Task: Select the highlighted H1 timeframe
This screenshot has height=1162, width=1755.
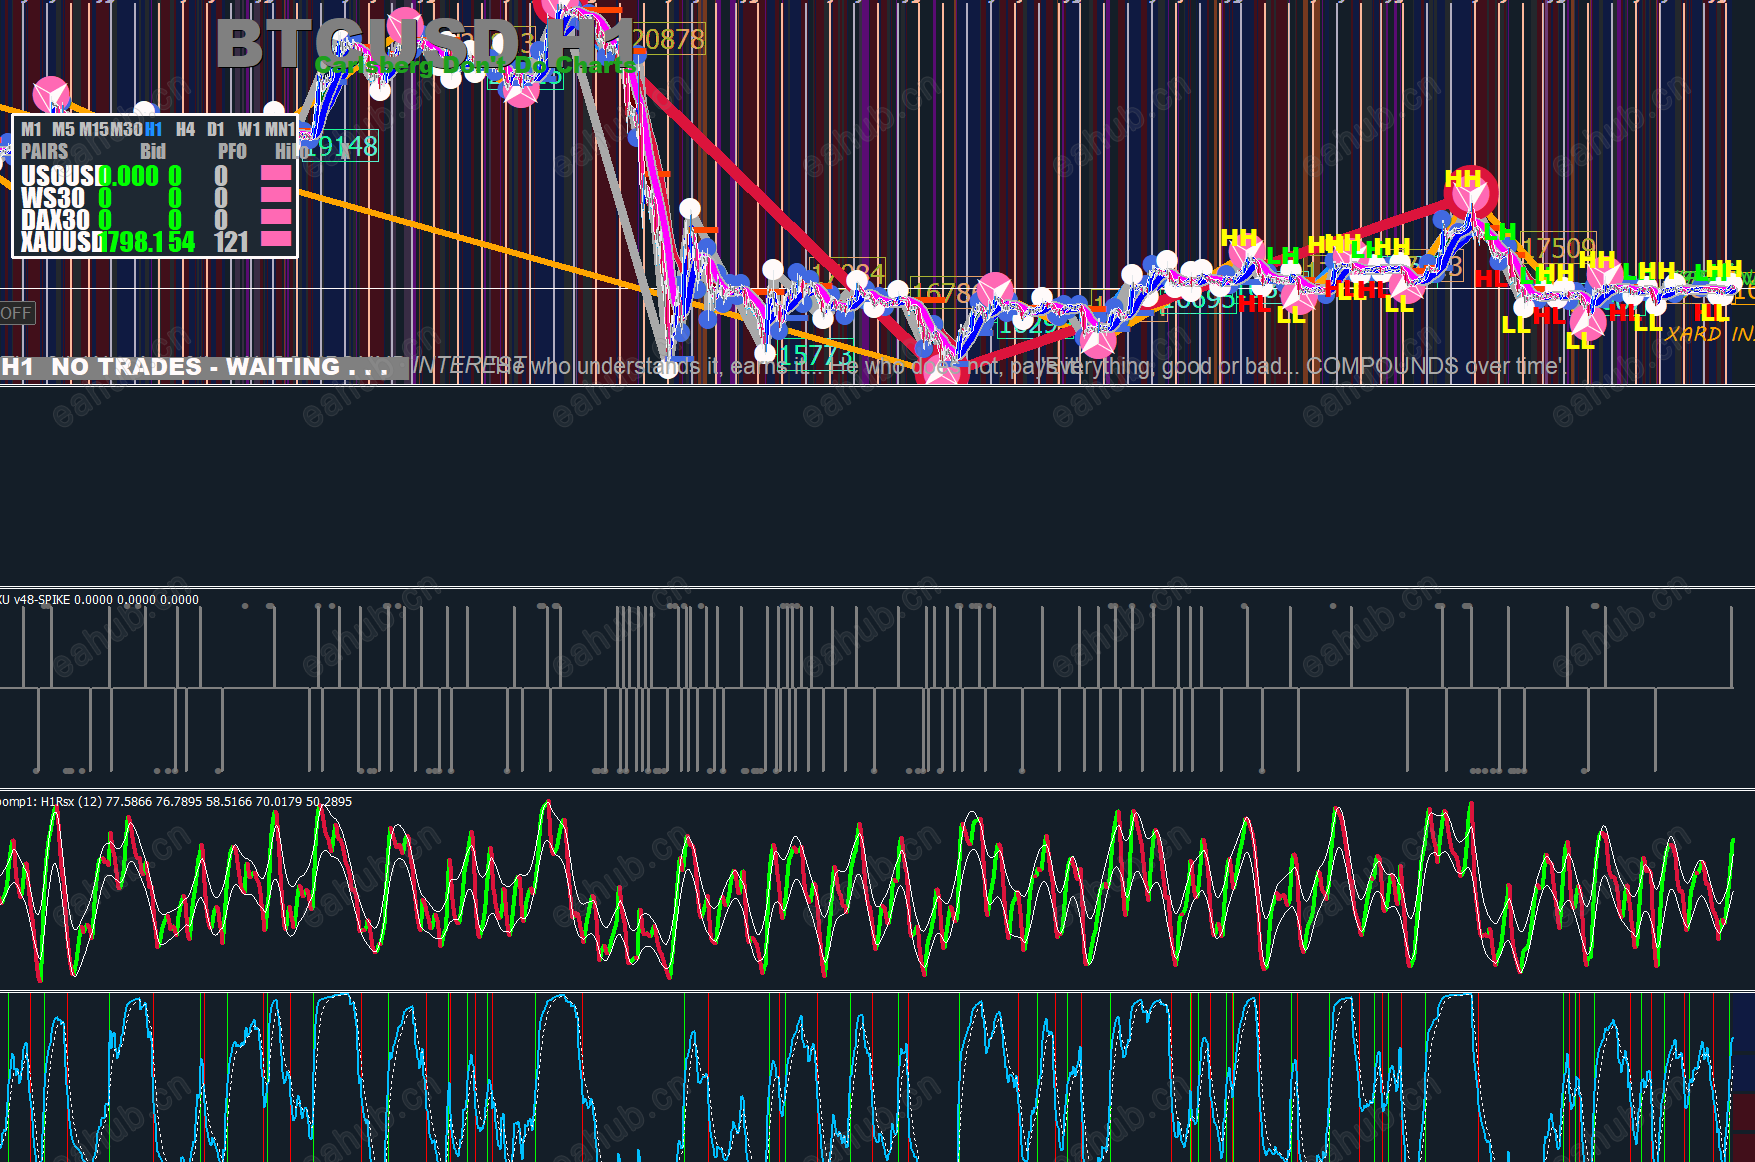Action: (153, 129)
